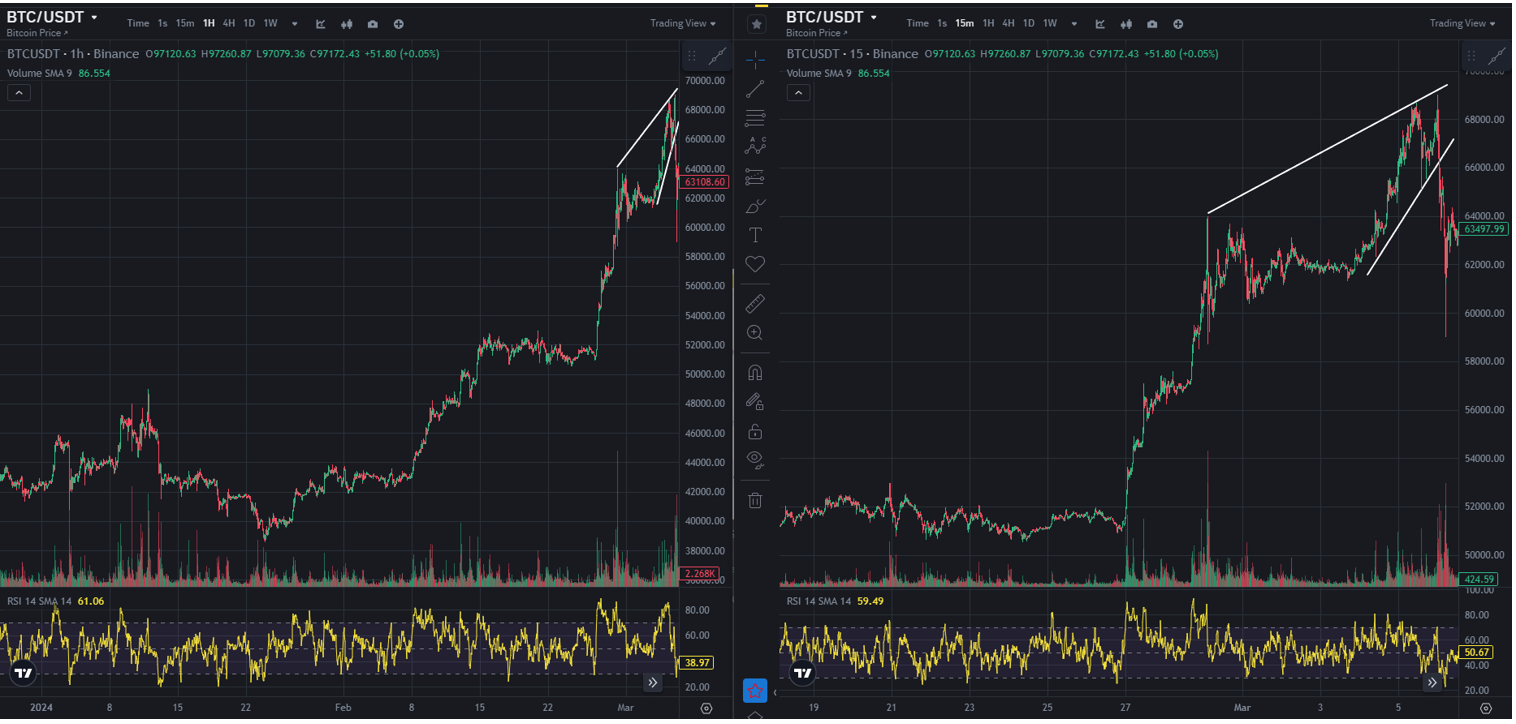Collapse the left chart's indicator legend

pyautogui.click(x=19, y=93)
